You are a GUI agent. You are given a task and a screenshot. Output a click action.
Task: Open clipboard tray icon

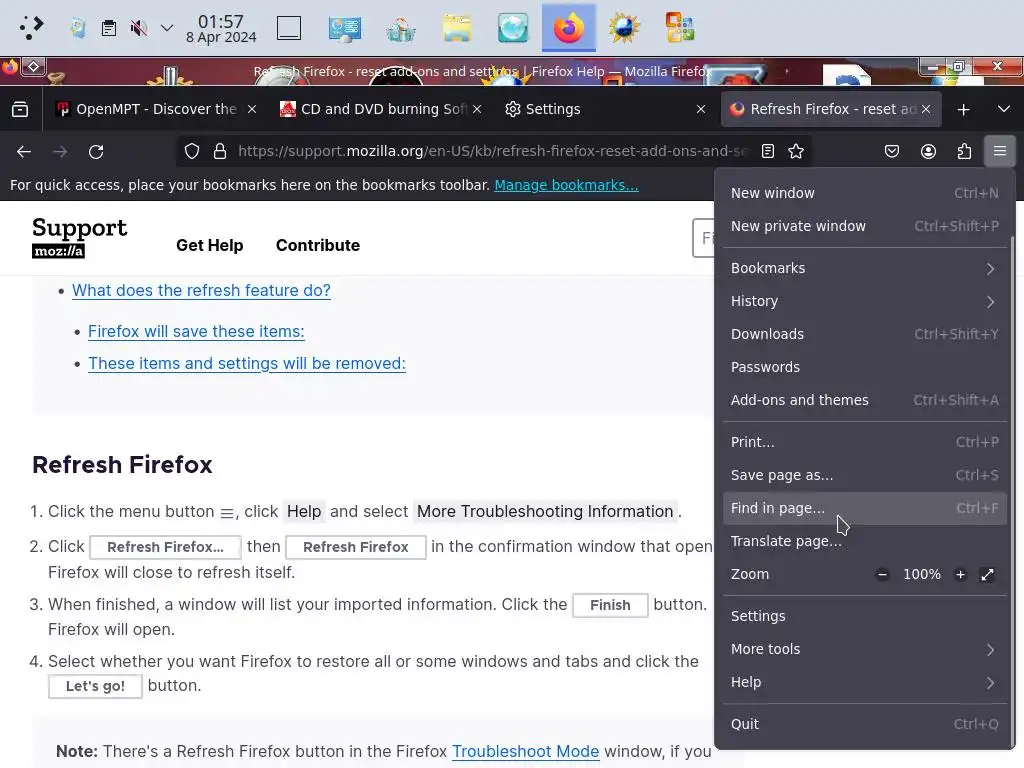coord(108,28)
